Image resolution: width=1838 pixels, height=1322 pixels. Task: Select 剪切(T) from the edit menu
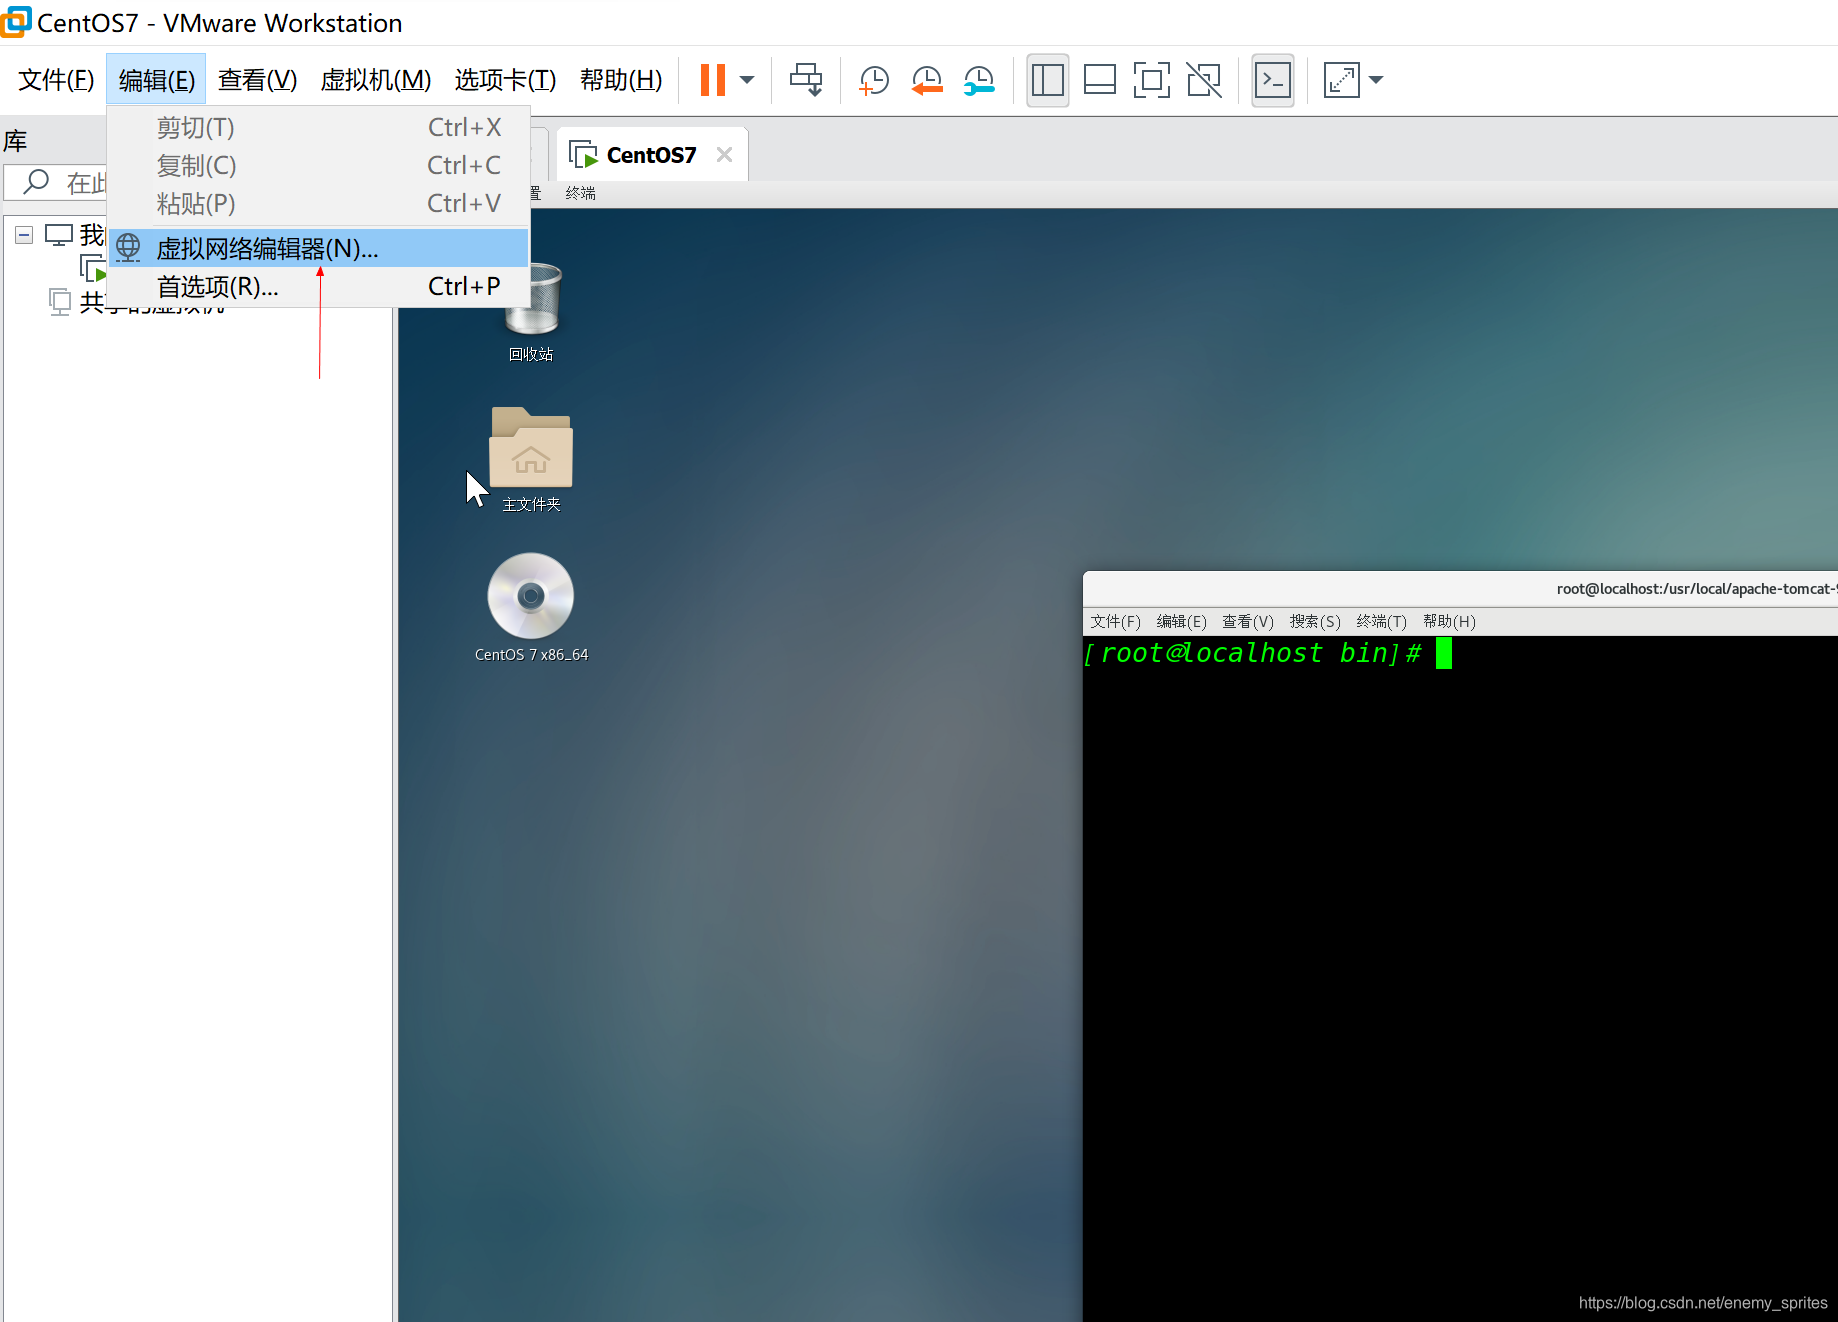click(319, 128)
